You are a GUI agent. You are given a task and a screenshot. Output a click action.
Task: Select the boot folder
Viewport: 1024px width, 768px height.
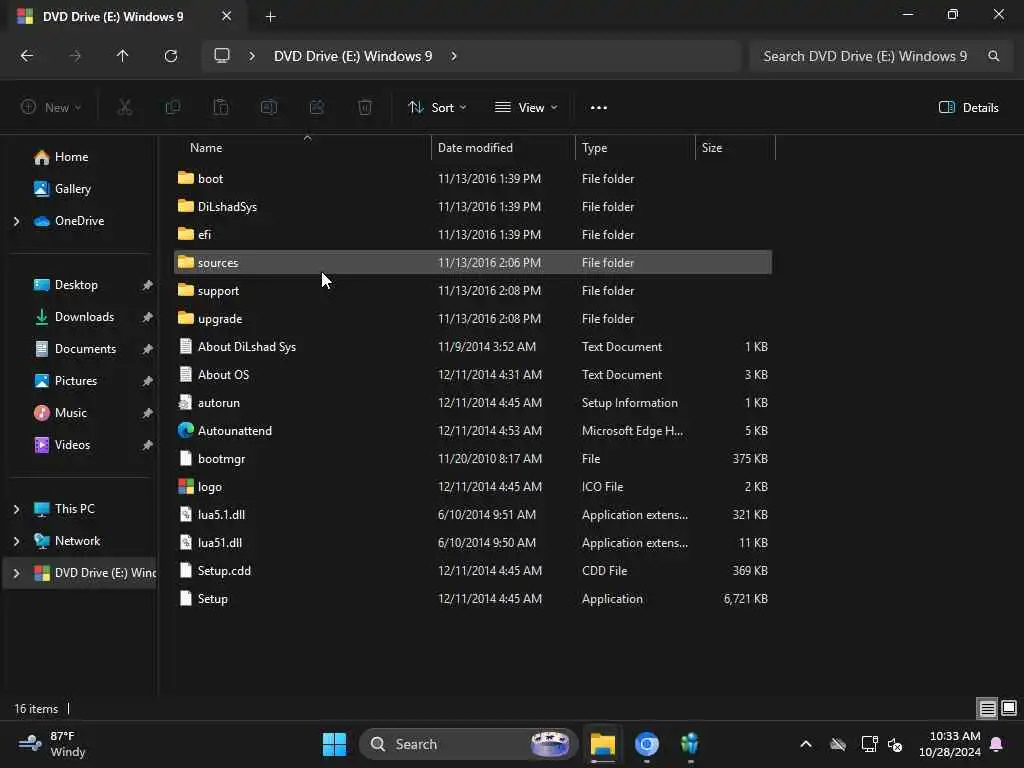tap(473, 179)
